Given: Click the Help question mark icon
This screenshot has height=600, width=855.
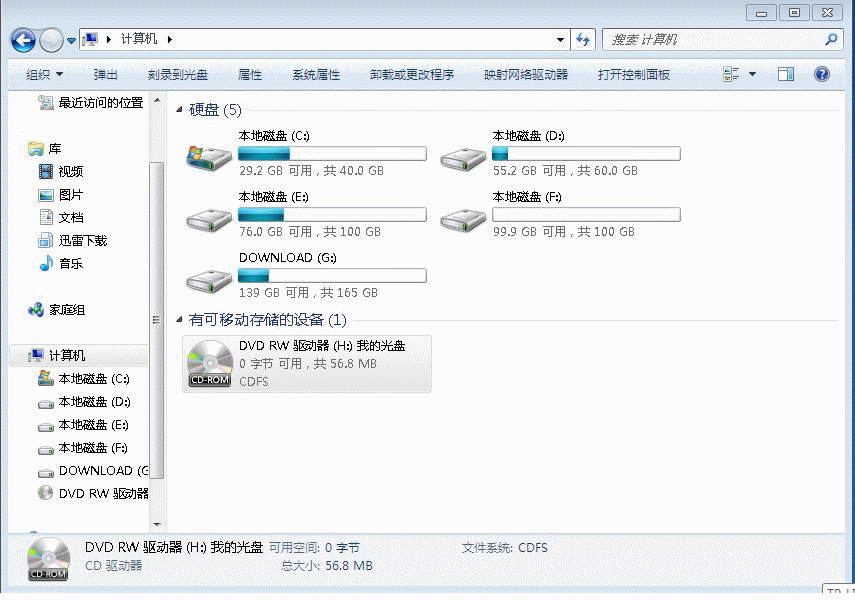Looking at the screenshot, I should coord(822,73).
